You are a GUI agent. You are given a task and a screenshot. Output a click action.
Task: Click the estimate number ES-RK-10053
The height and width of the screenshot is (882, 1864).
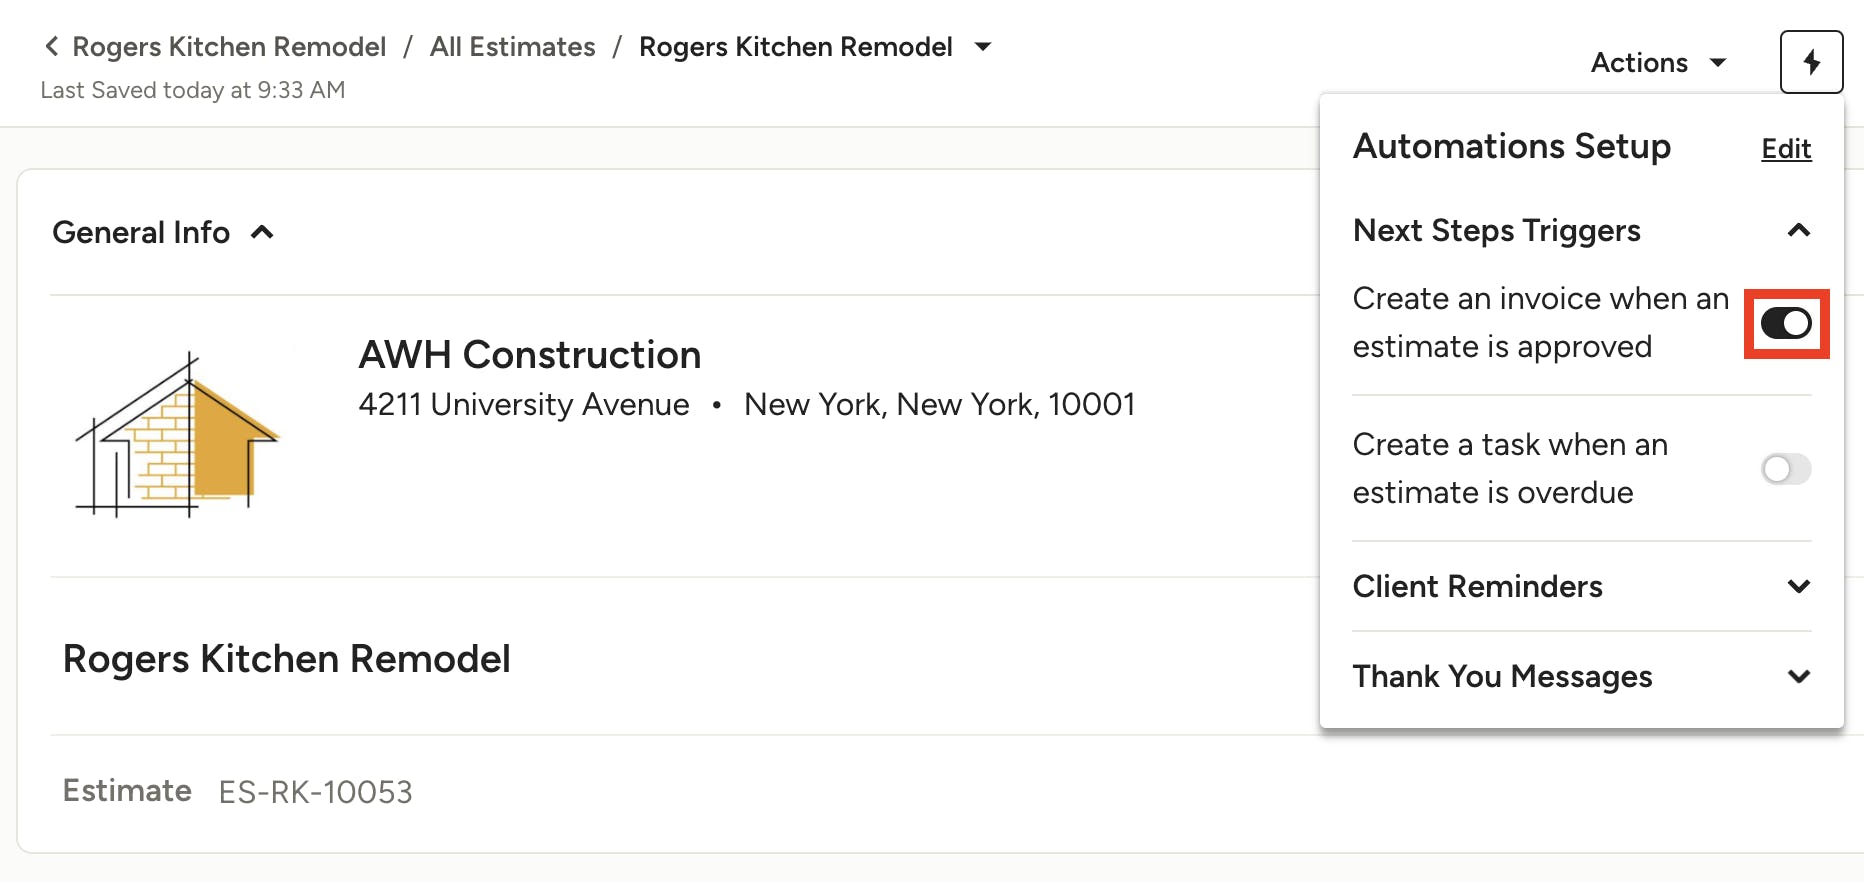click(315, 792)
